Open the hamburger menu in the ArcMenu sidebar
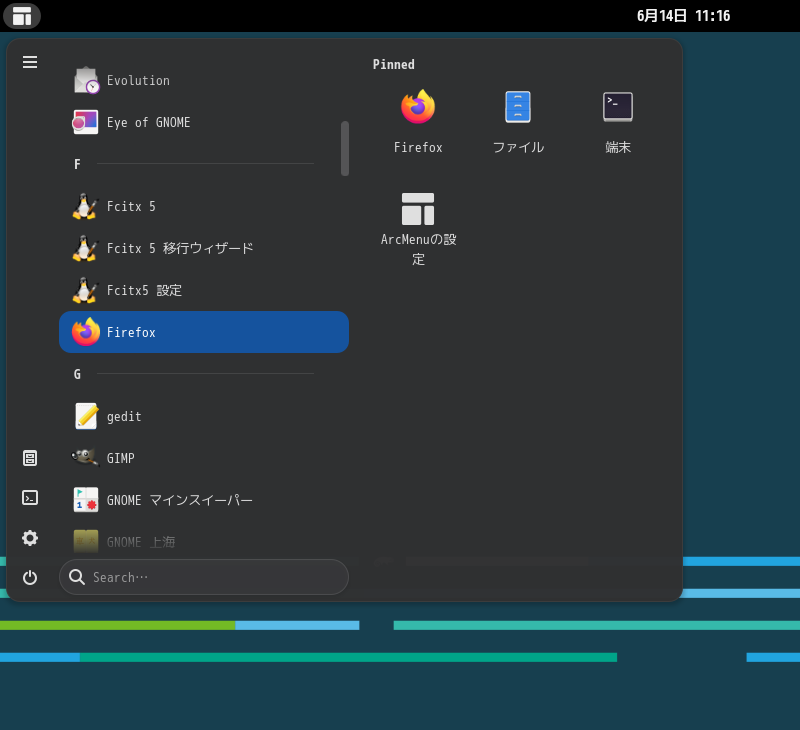800x730 pixels. (x=30, y=62)
